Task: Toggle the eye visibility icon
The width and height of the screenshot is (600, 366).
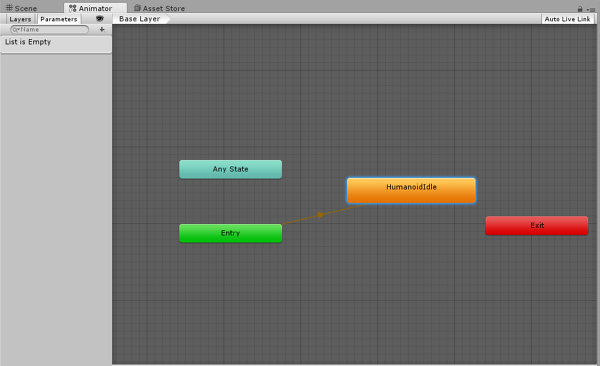Action: [99, 19]
